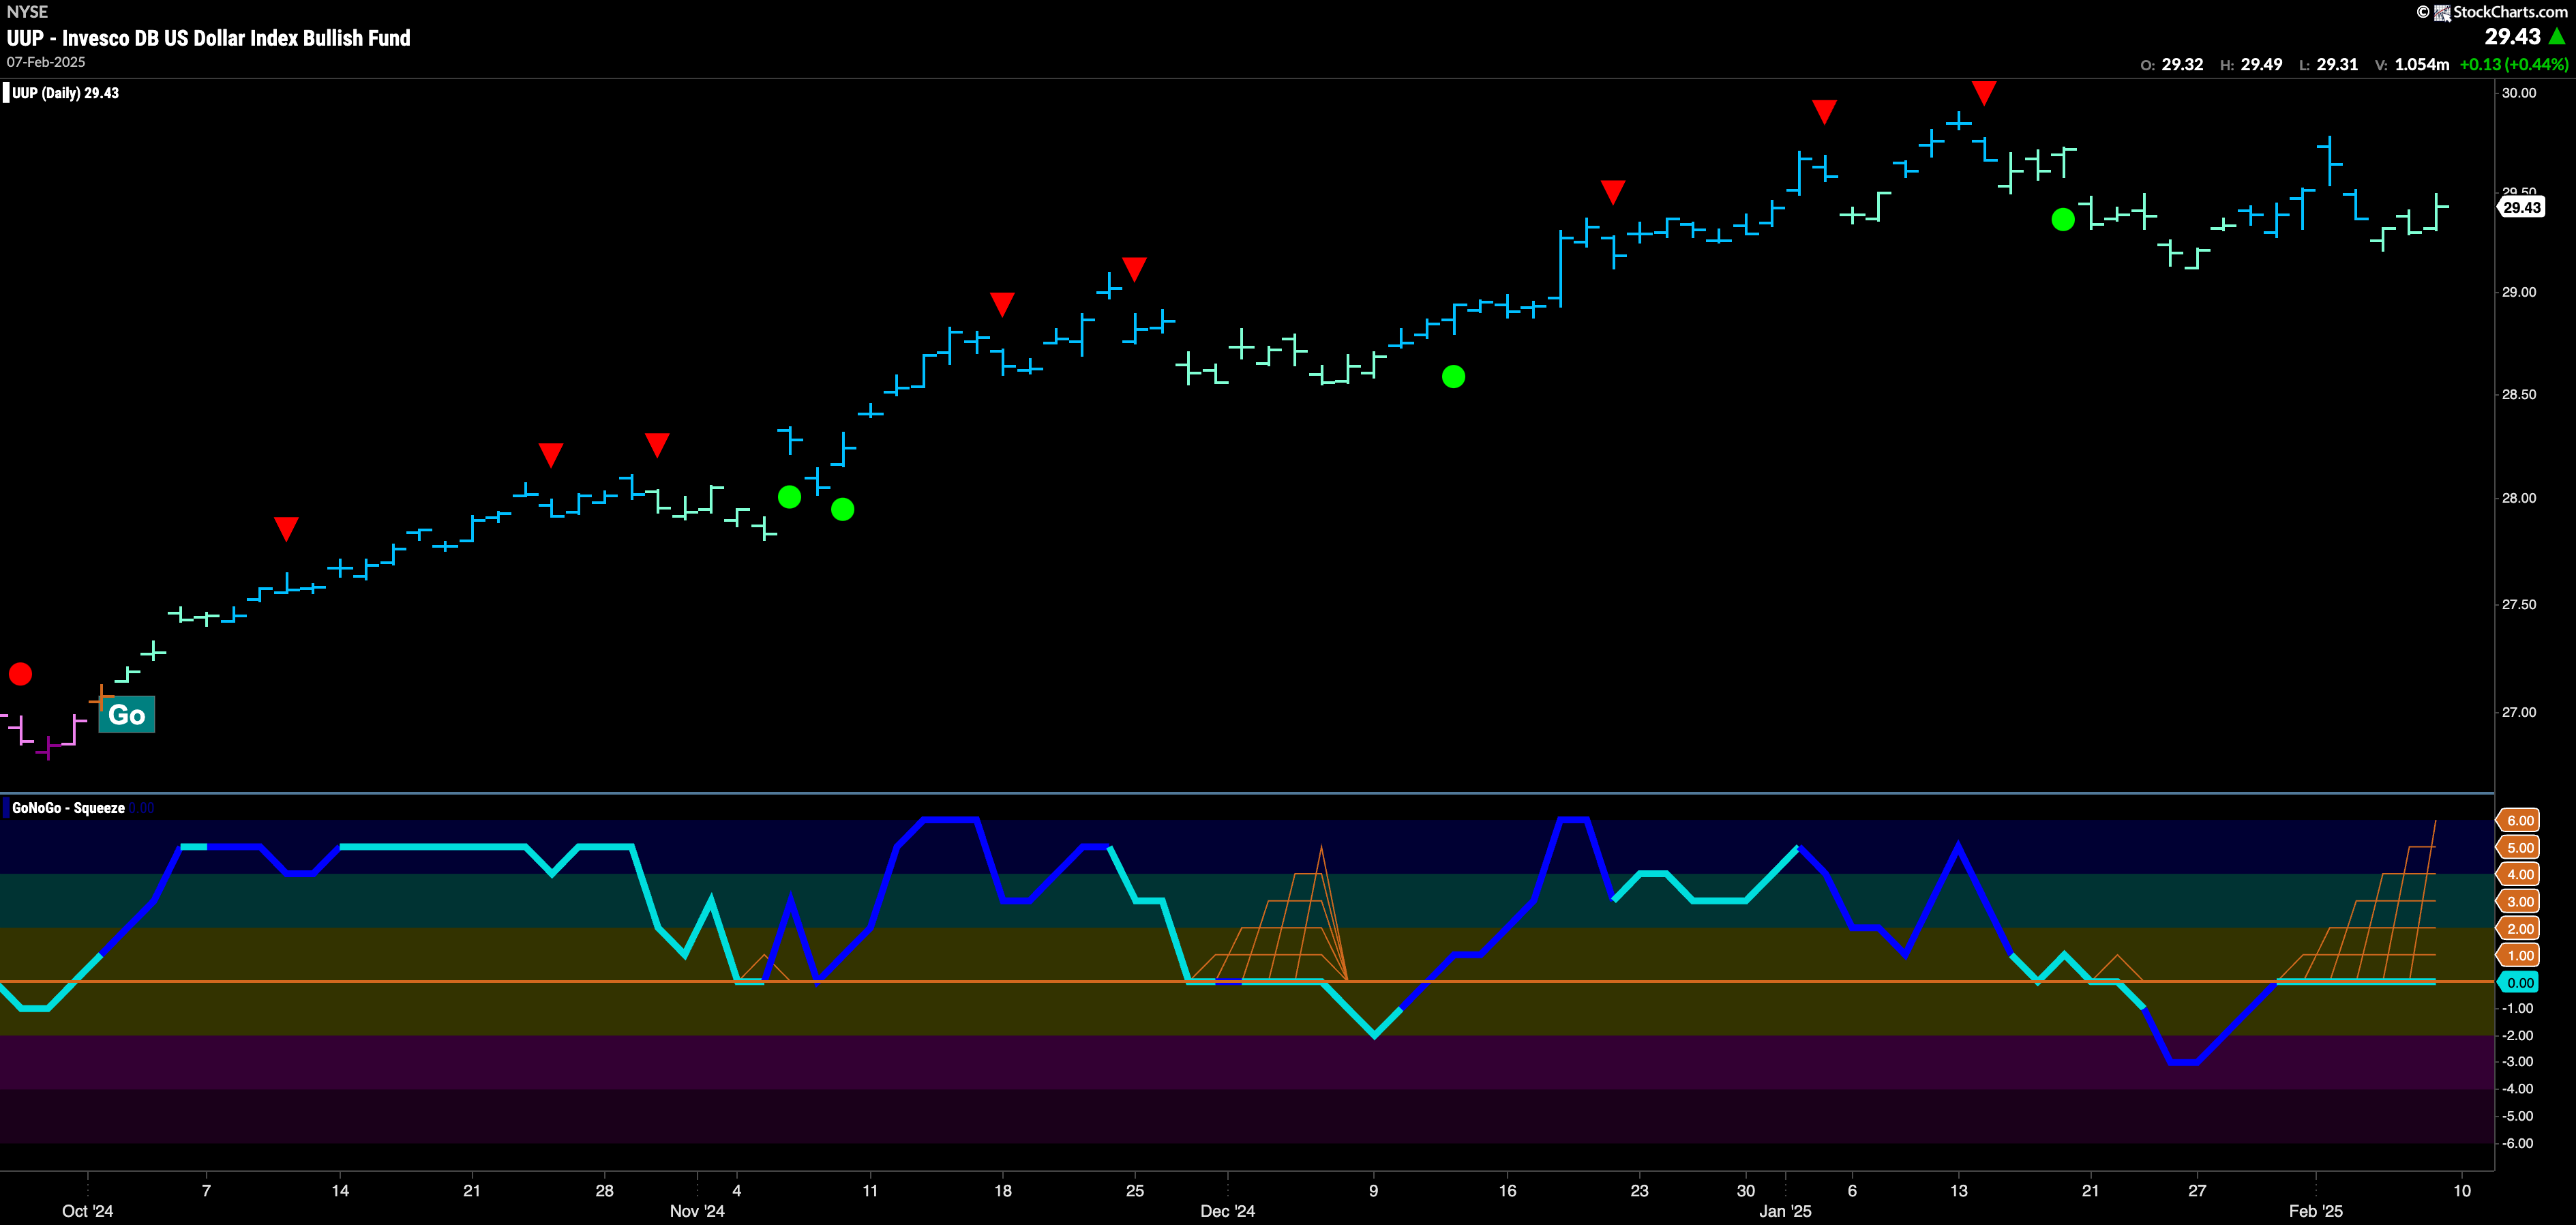Select the green circle near Jan 17 bars
The height and width of the screenshot is (1225, 2576).
click(x=2062, y=219)
